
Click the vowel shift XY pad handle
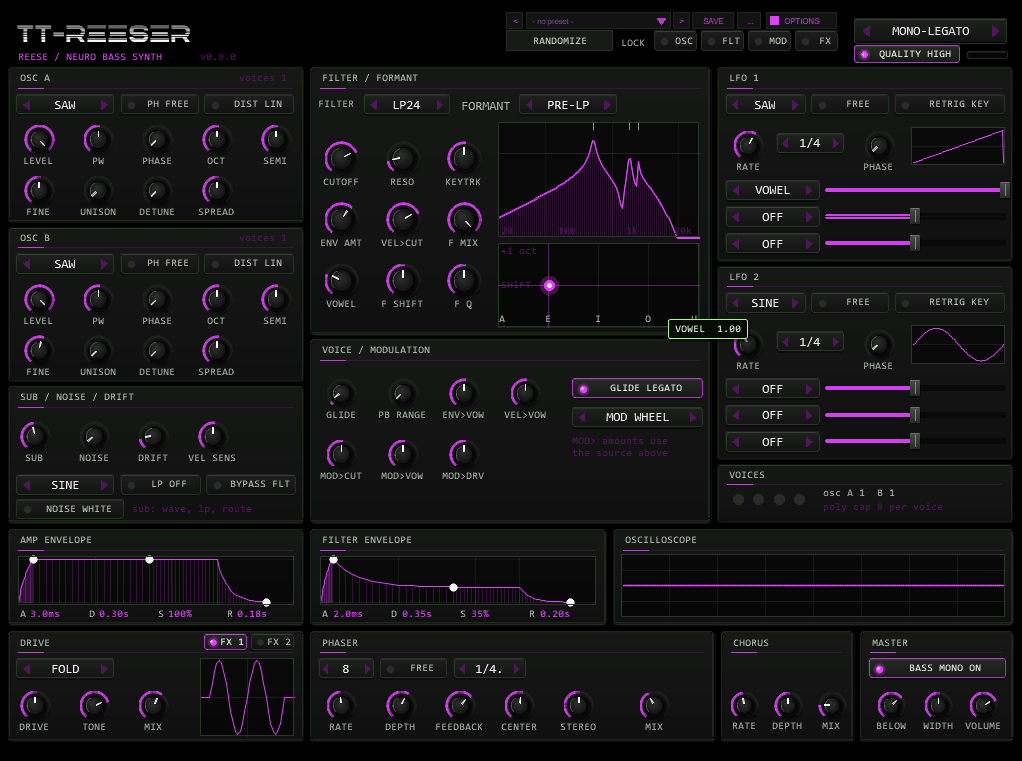click(x=549, y=285)
